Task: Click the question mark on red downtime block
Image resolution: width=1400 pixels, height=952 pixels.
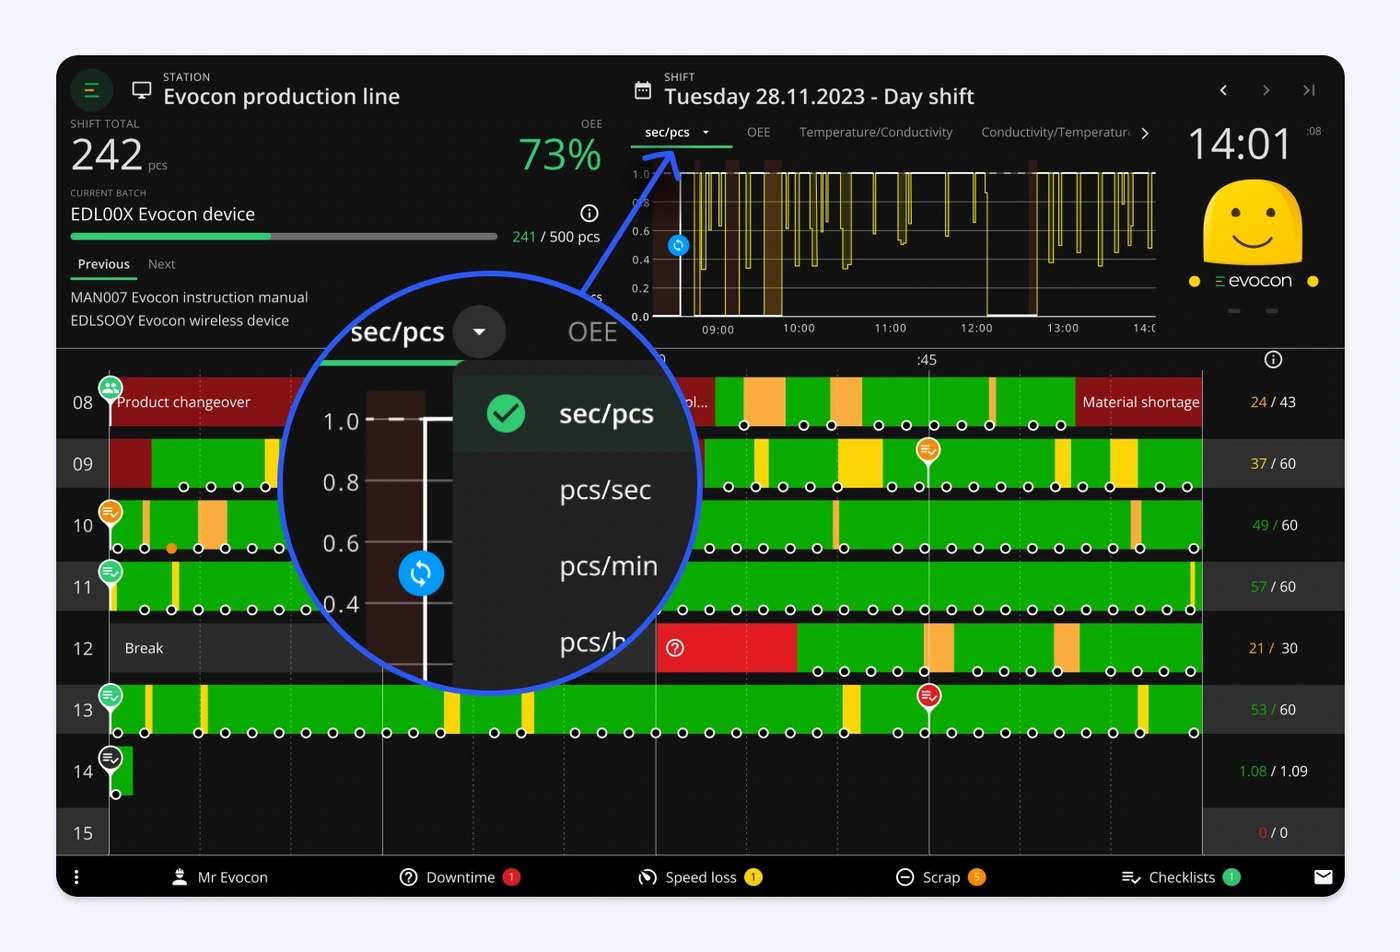Action: 675,648
